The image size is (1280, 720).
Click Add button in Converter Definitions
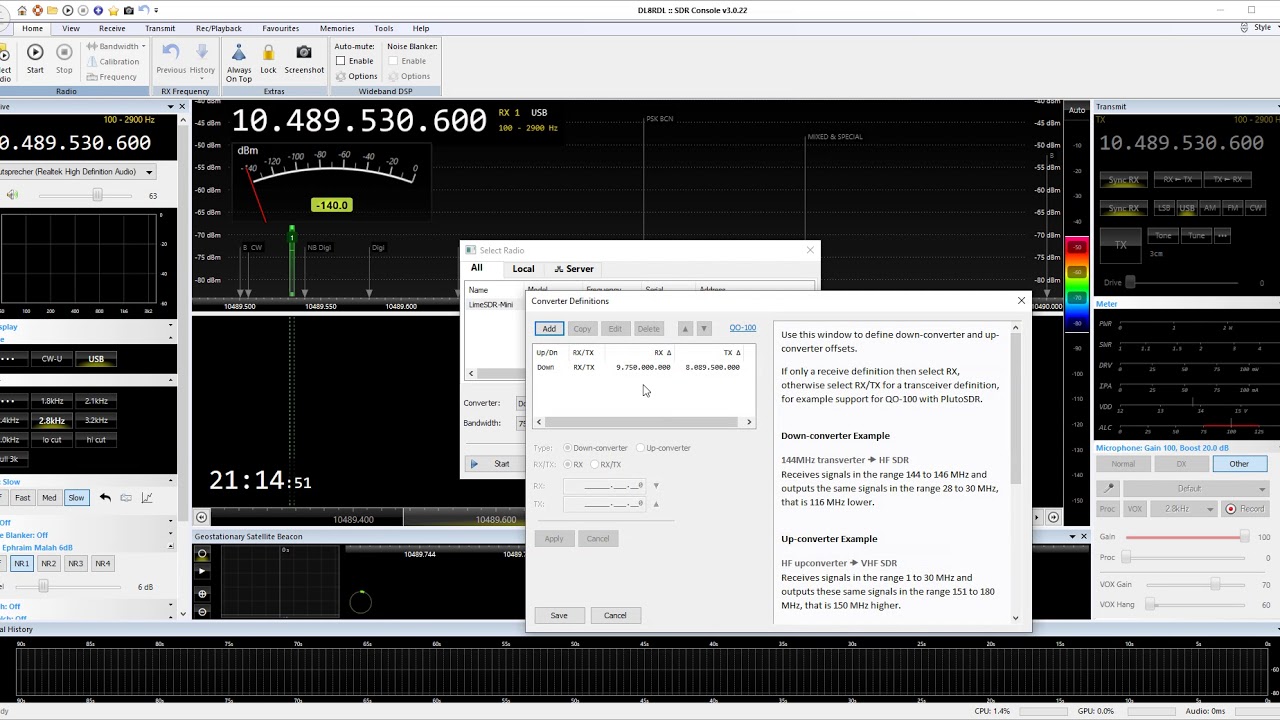549,329
